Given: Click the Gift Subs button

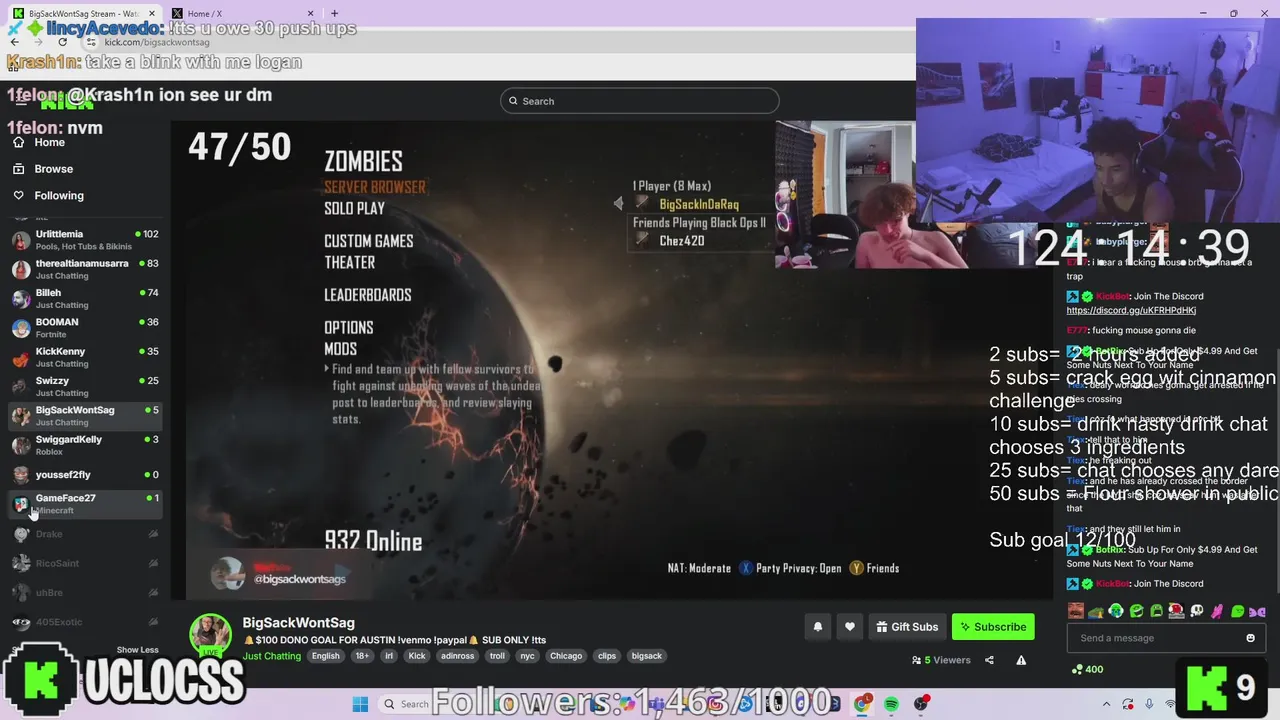Looking at the screenshot, I should (907, 627).
